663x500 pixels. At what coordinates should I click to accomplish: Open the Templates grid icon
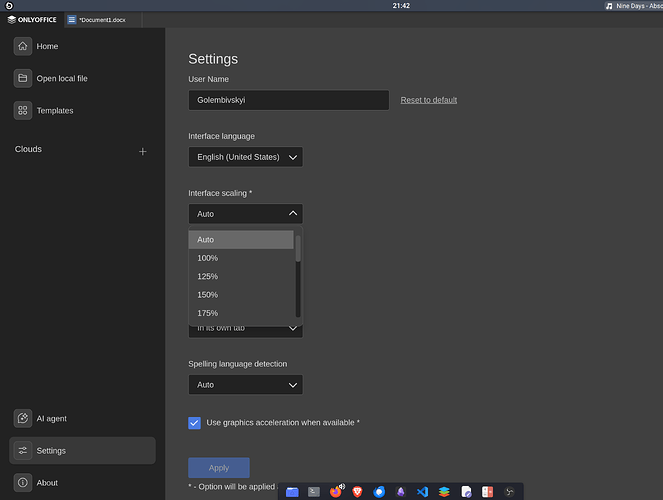coord(22,110)
